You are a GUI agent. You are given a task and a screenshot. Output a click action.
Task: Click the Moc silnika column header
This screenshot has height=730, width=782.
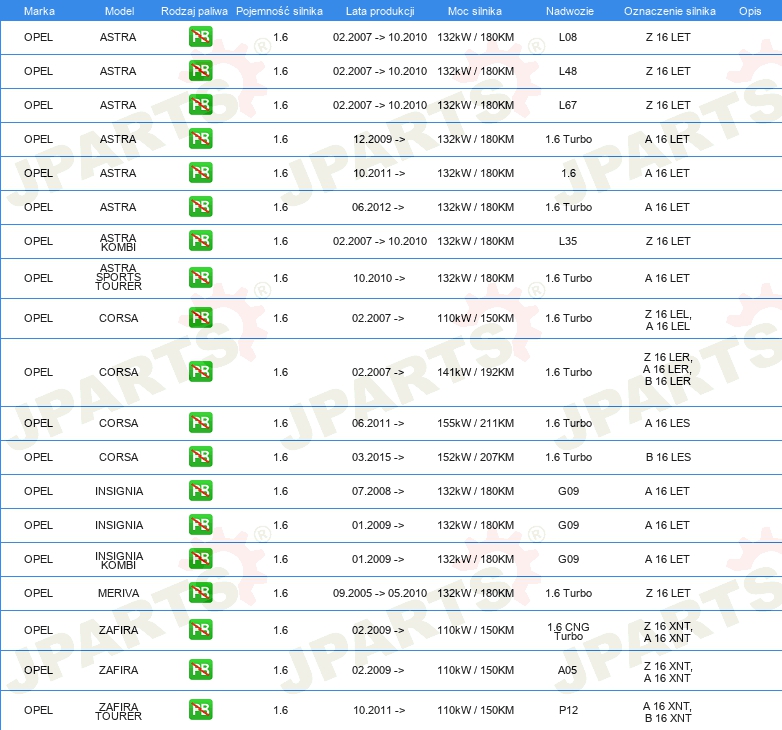(x=475, y=11)
